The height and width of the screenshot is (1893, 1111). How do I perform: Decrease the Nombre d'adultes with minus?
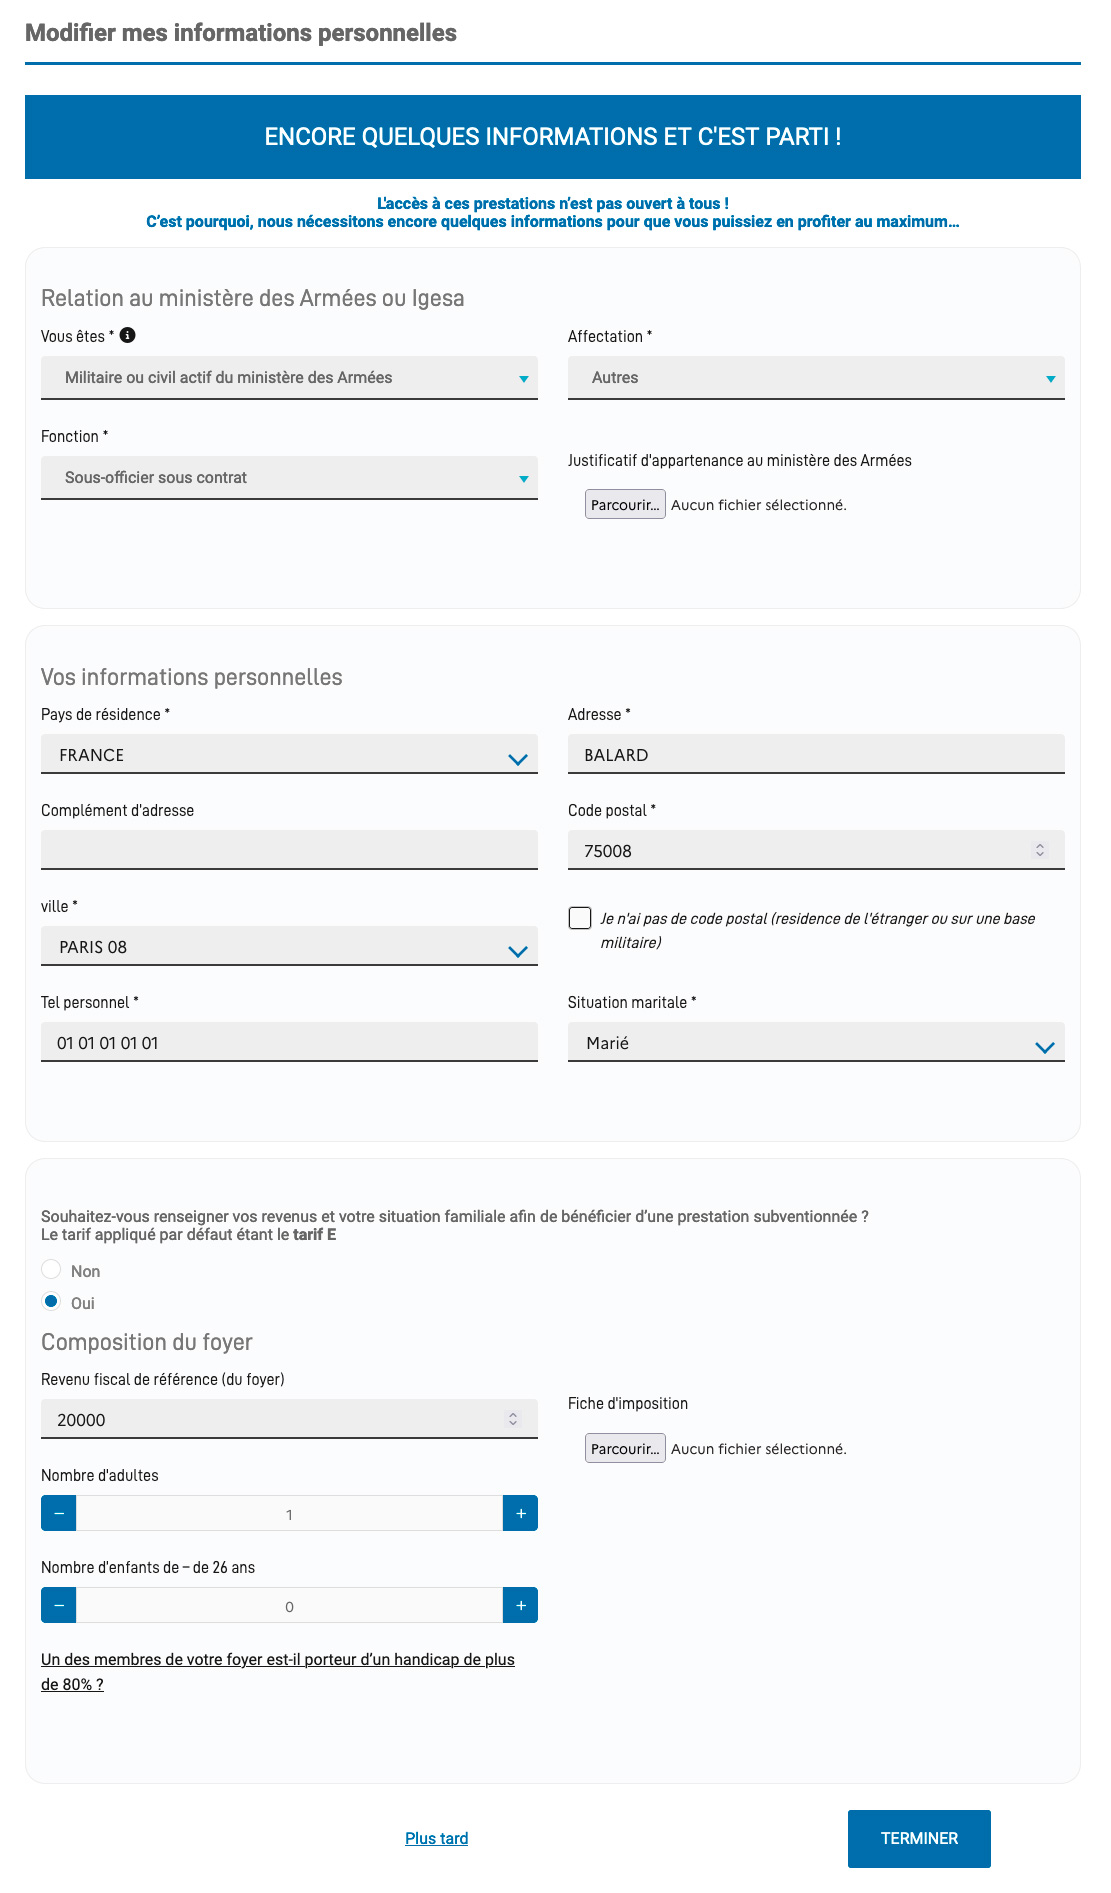coord(59,1513)
